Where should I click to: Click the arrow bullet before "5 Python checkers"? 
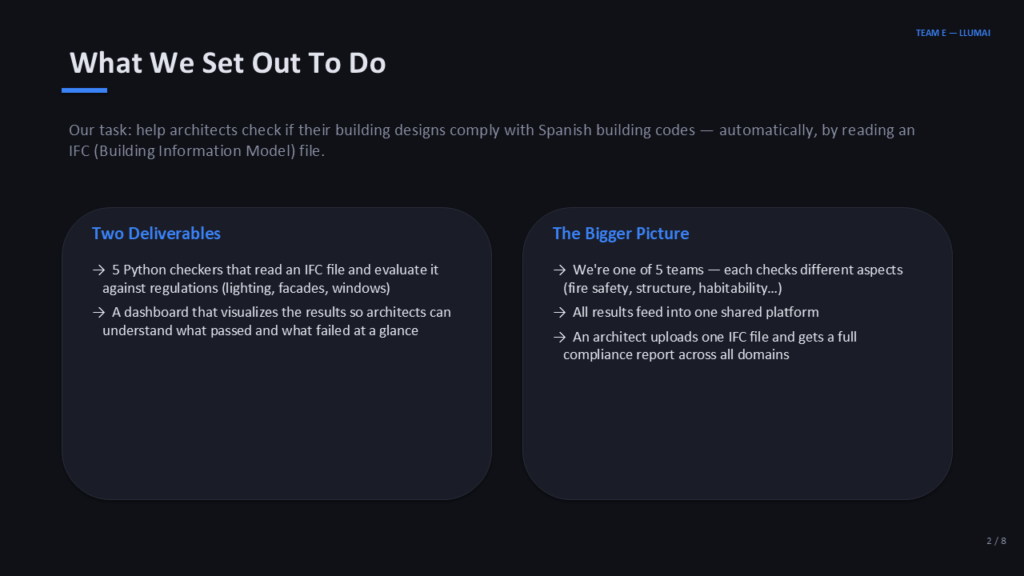tap(98, 270)
